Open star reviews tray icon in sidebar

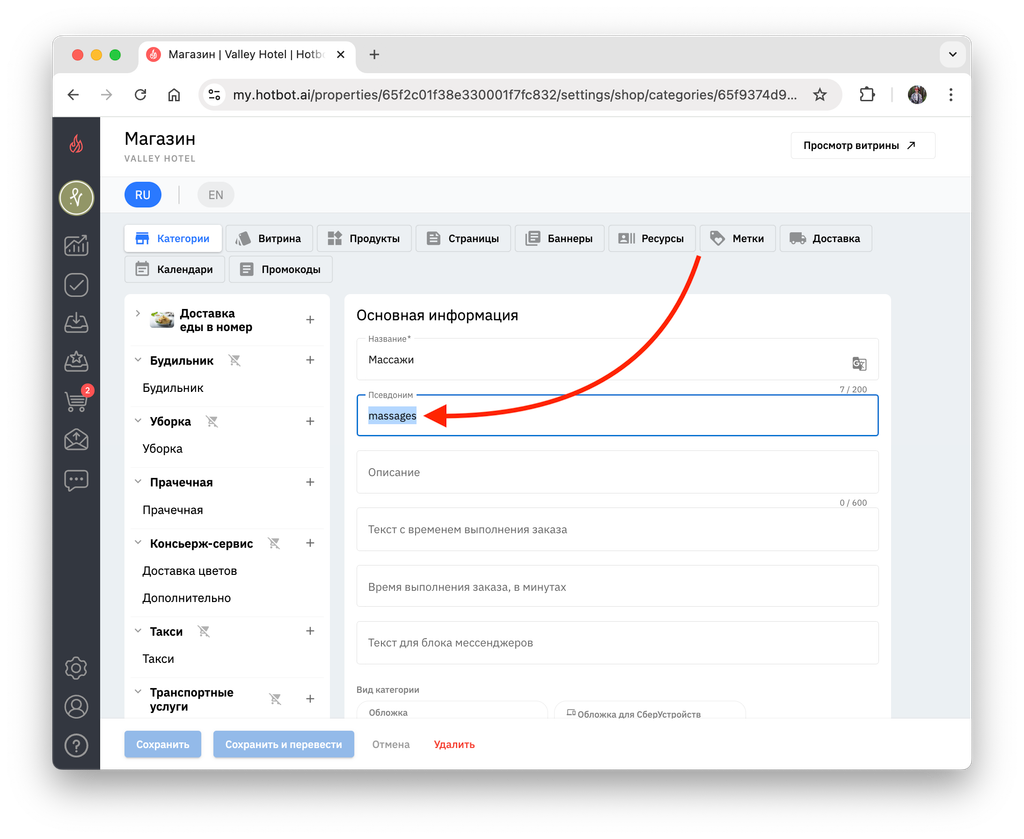point(76,362)
